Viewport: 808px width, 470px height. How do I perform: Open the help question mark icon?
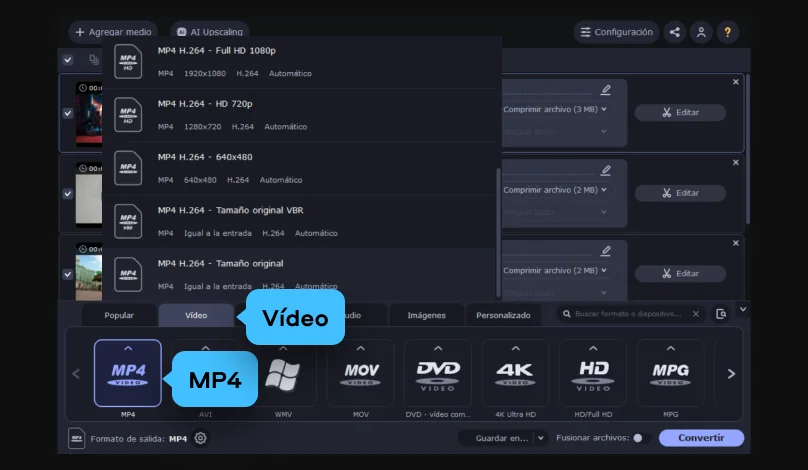click(727, 32)
